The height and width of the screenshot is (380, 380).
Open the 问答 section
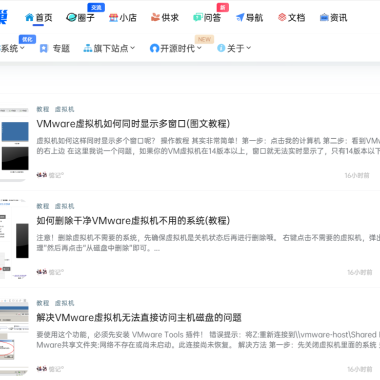coord(212,18)
